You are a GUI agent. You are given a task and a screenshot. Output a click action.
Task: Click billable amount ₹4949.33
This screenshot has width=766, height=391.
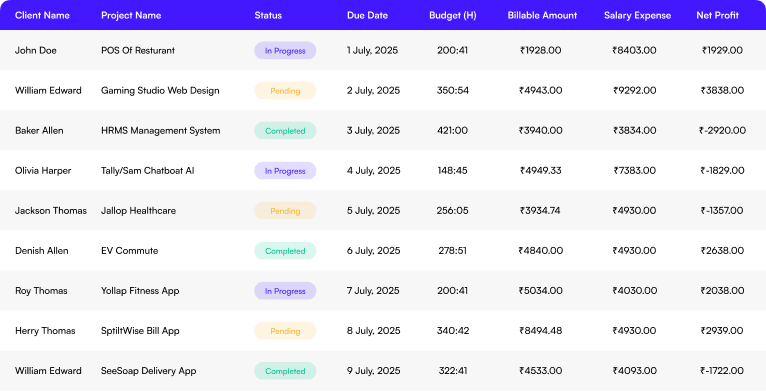coord(541,171)
